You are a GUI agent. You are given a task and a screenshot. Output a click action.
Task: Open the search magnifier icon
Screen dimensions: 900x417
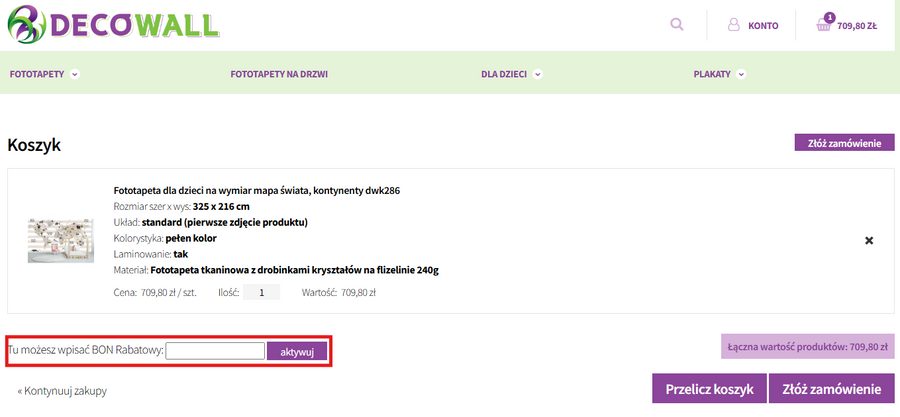(677, 25)
